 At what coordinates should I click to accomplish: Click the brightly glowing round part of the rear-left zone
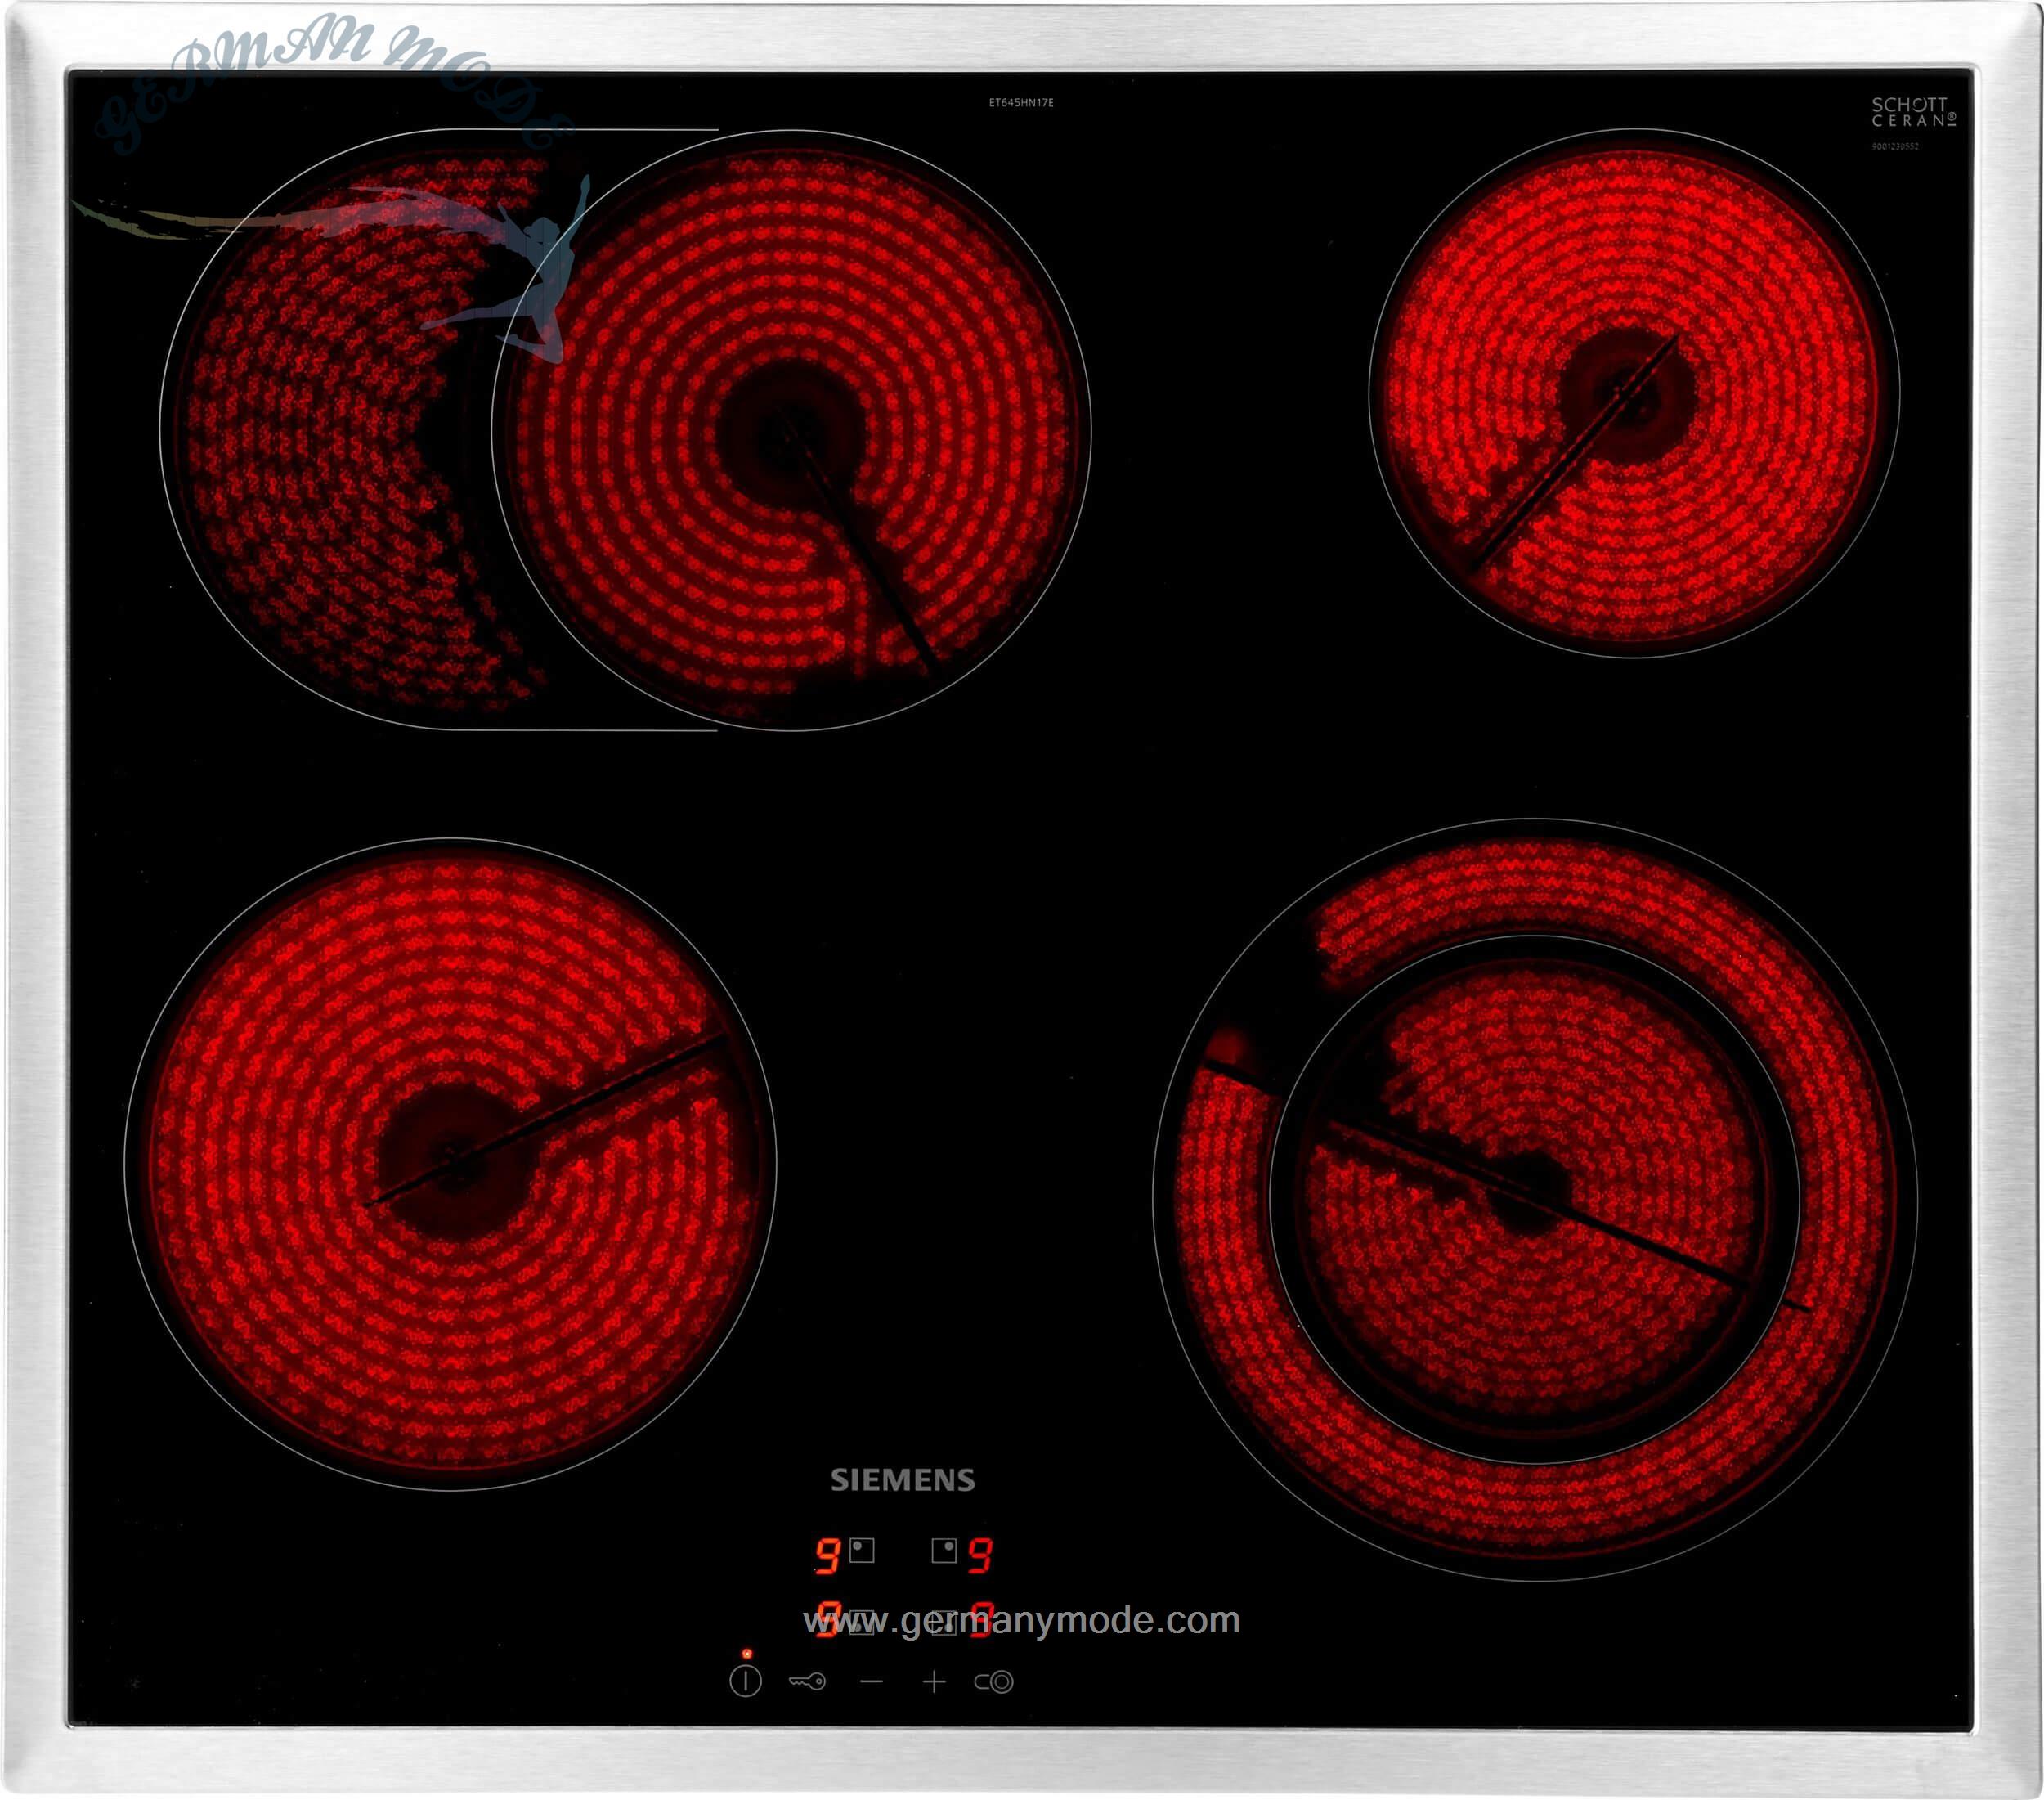791,431
